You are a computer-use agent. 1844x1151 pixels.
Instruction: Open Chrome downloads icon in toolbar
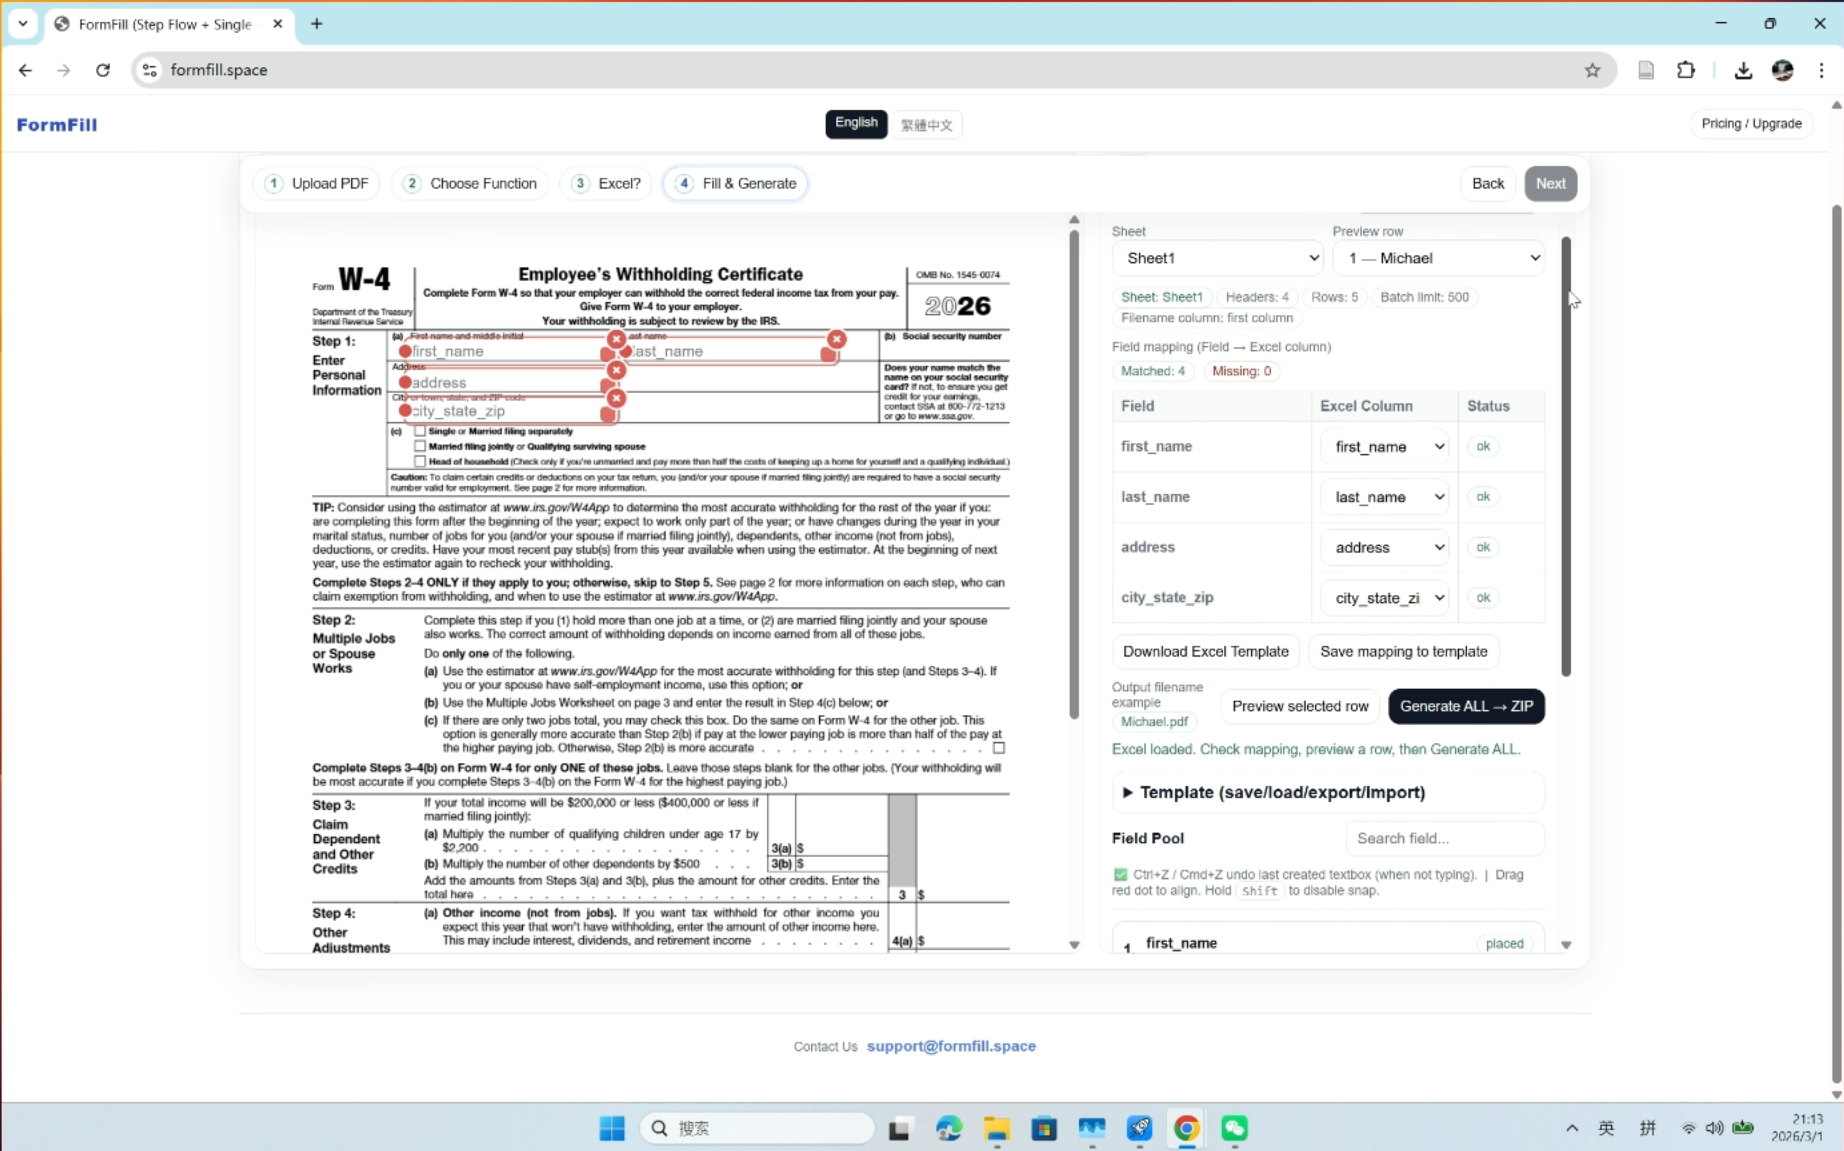tap(1742, 70)
